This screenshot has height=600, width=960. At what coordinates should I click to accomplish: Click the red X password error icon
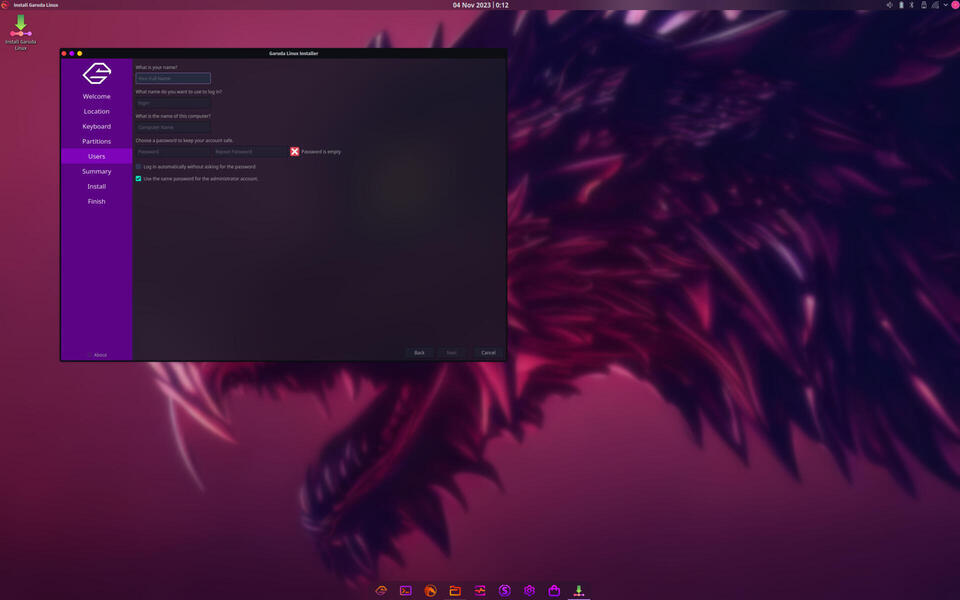pyautogui.click(x=294, y=151)
